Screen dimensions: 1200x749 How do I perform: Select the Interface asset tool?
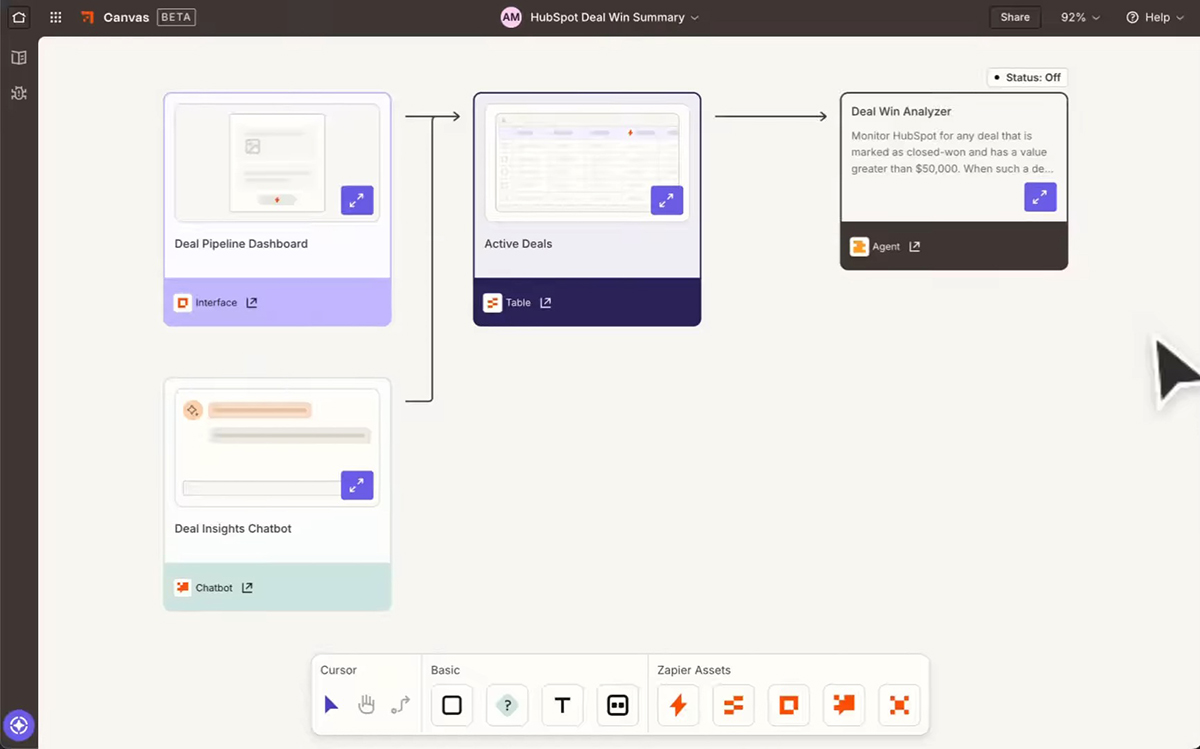pos(788,705)
